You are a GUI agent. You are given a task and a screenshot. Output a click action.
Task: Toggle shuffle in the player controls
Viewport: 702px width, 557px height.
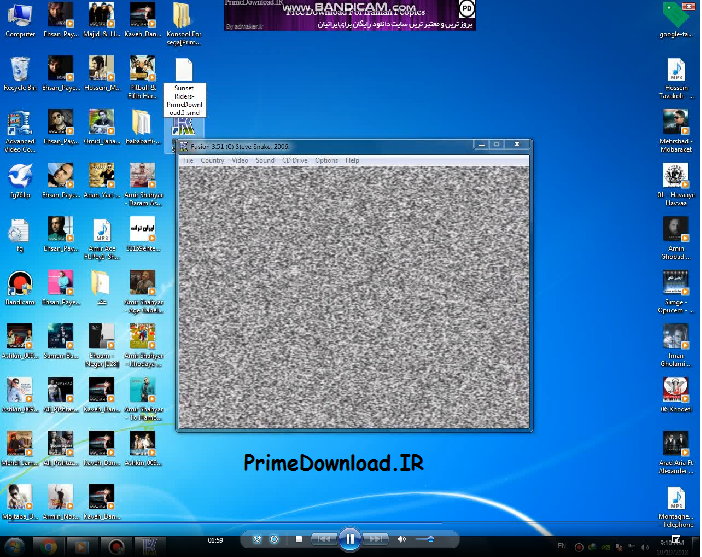257,539
